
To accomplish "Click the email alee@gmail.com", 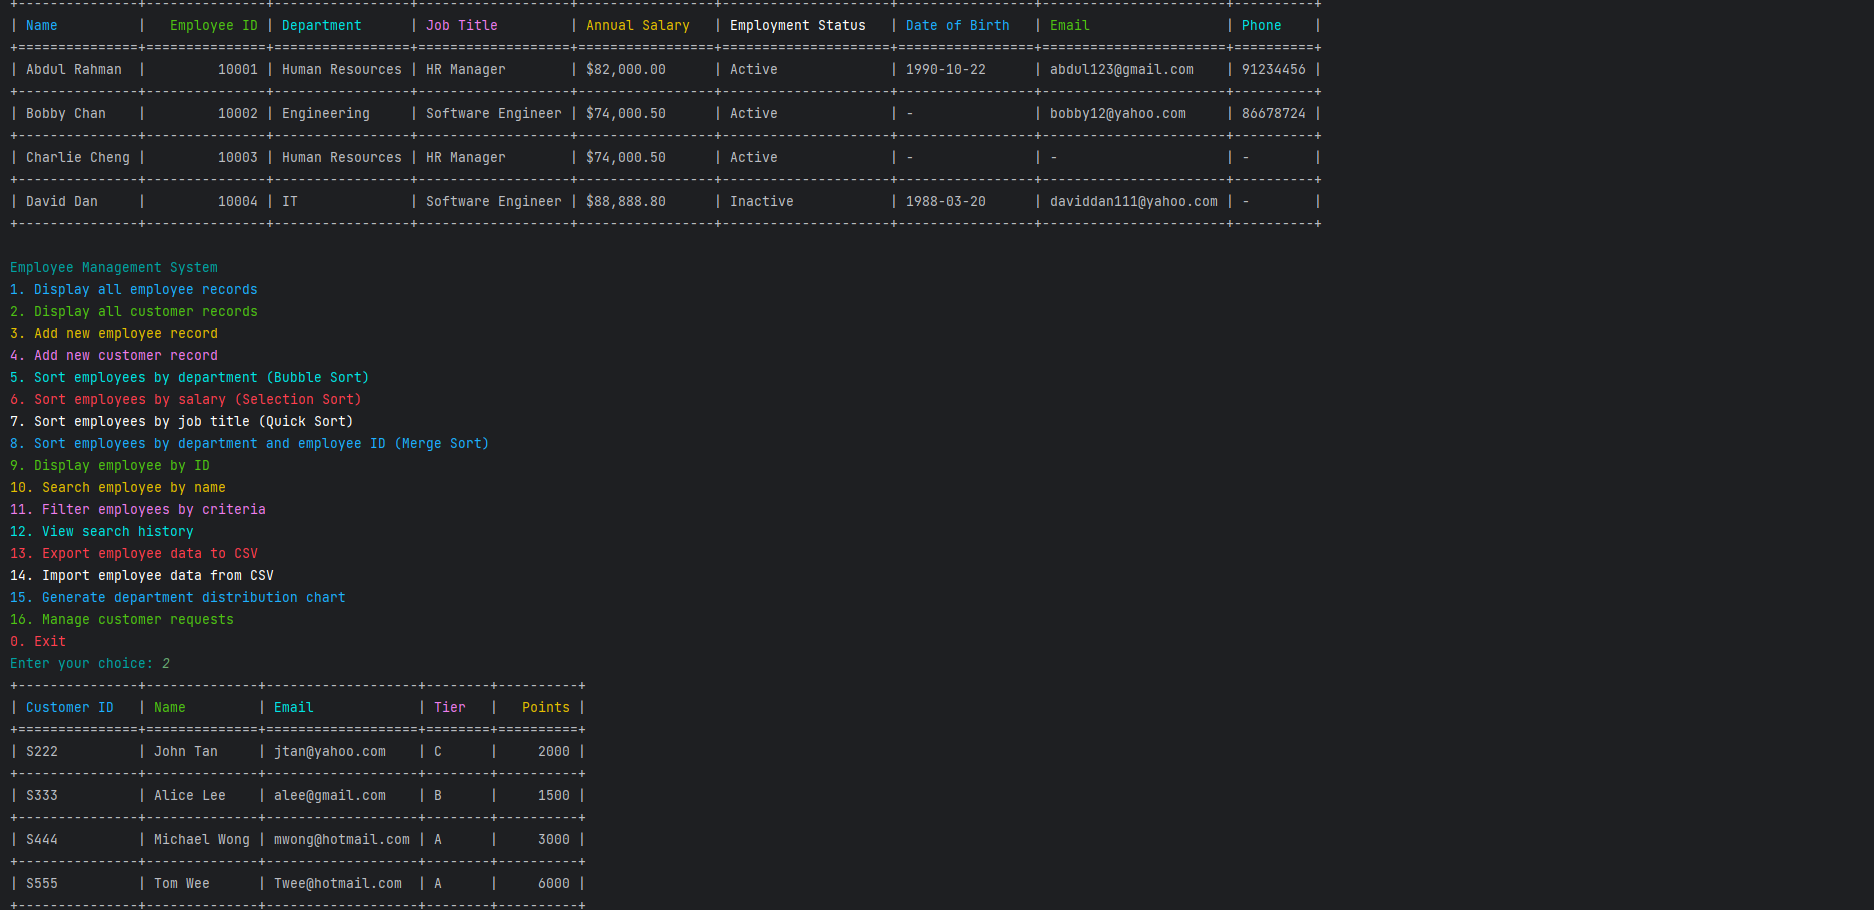I will (330, 795).
